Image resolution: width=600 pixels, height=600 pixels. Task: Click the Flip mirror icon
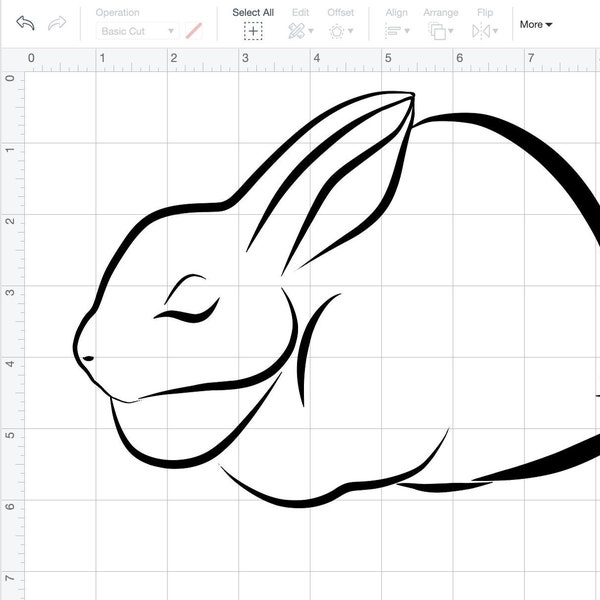click(481, 31)
